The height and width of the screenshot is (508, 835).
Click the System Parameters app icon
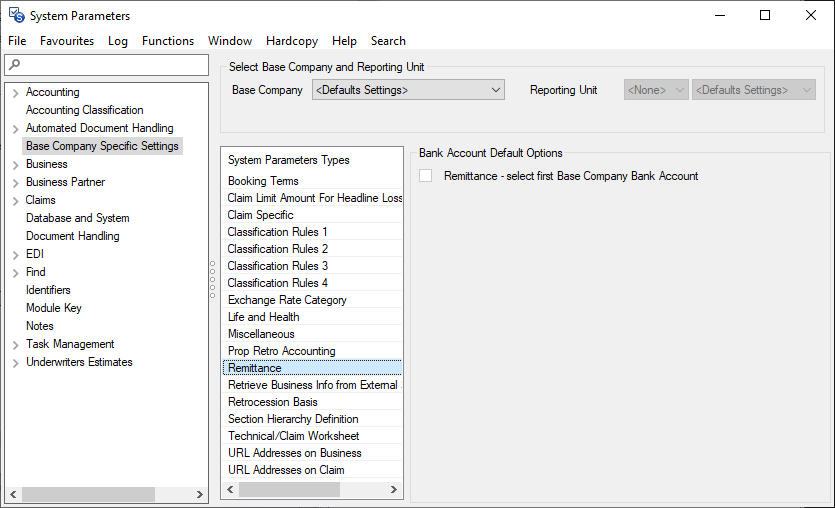point(15,15)
